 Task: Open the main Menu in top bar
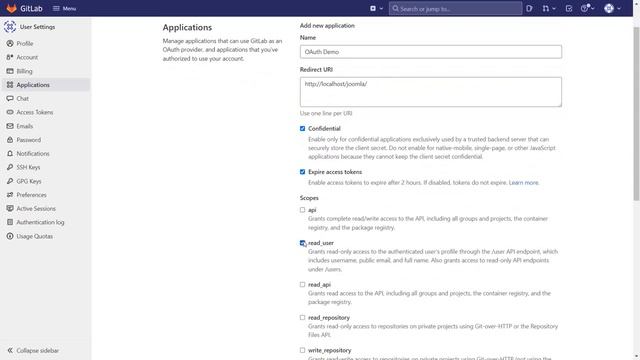[x=64, y=9]
